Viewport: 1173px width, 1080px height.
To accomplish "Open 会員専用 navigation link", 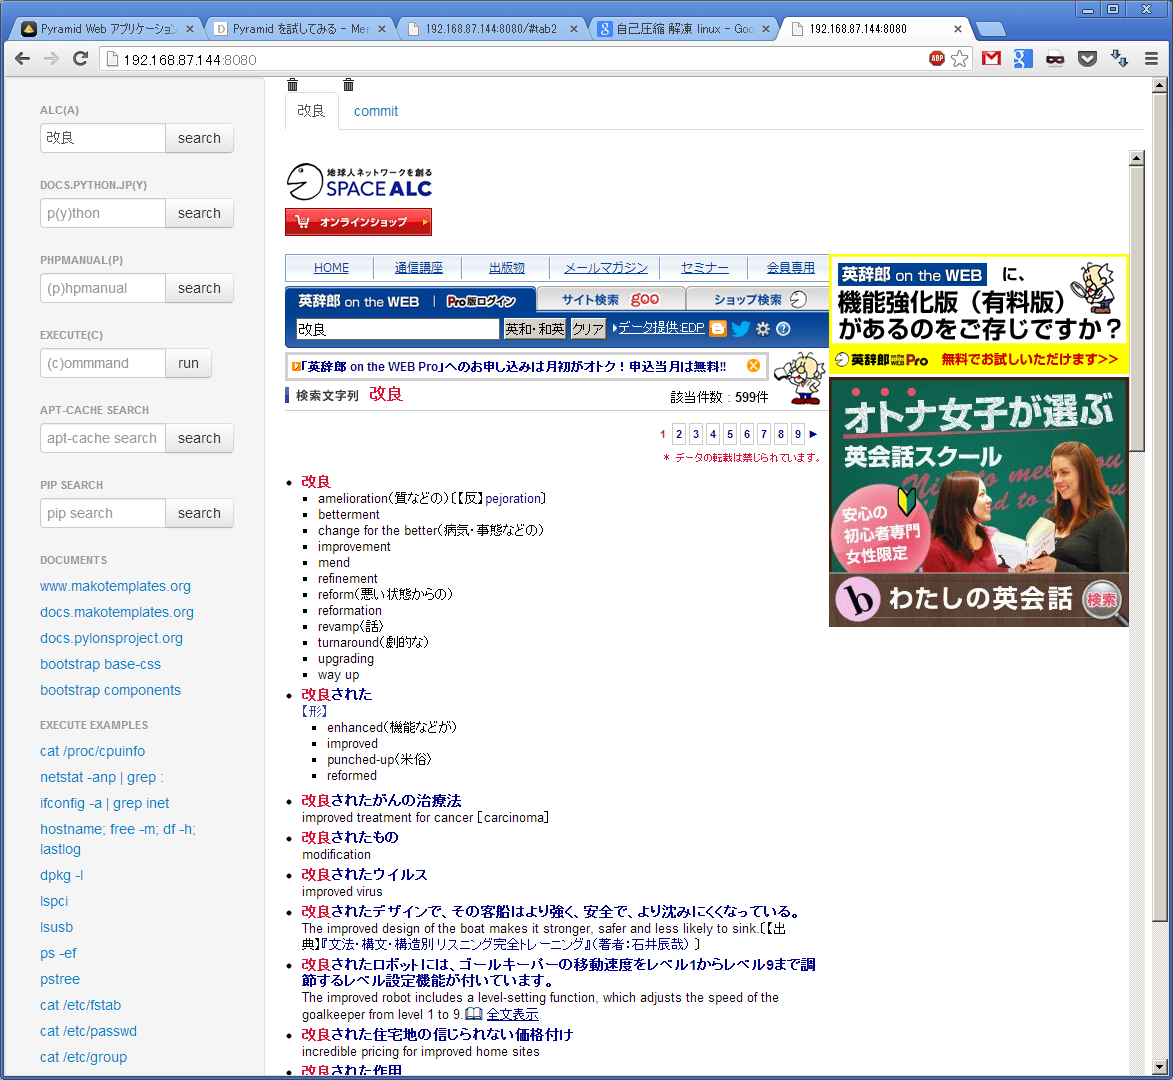I will click(791, 268).
